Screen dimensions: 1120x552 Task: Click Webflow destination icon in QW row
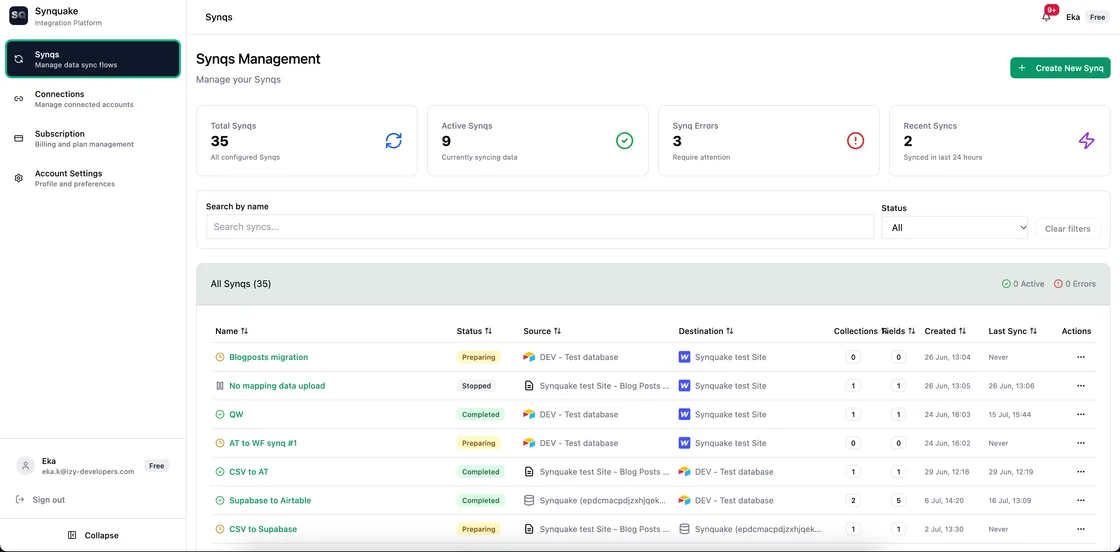[684, 414]
